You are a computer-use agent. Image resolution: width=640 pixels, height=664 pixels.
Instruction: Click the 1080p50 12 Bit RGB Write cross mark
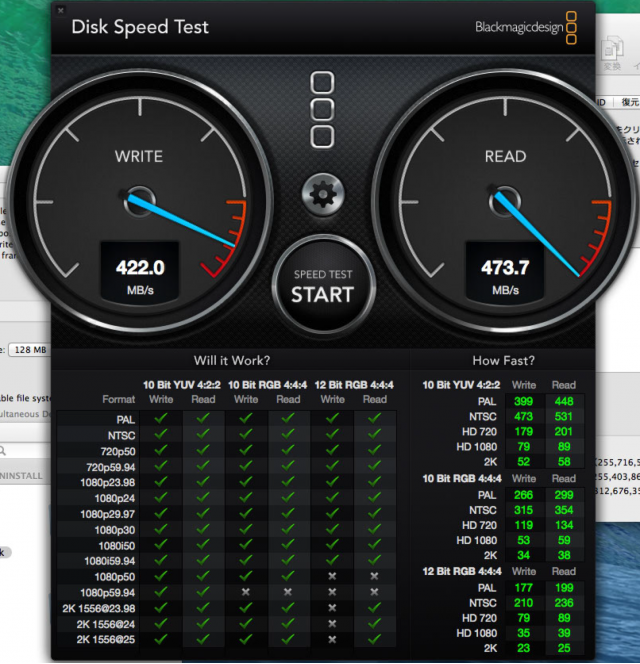[332, 576]
